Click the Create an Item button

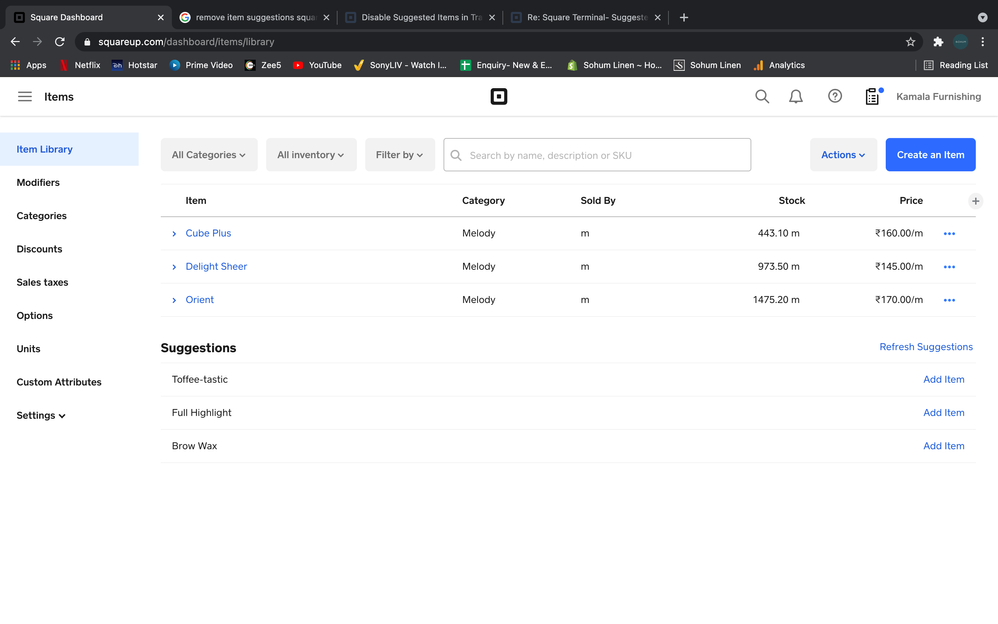[930, 155]
